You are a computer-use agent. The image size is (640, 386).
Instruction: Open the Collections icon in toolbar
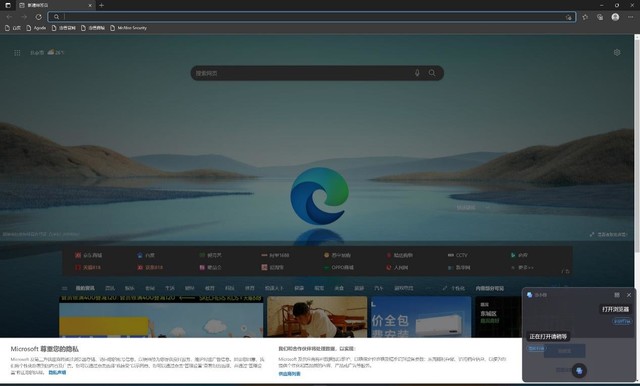(x=600, y=17)
